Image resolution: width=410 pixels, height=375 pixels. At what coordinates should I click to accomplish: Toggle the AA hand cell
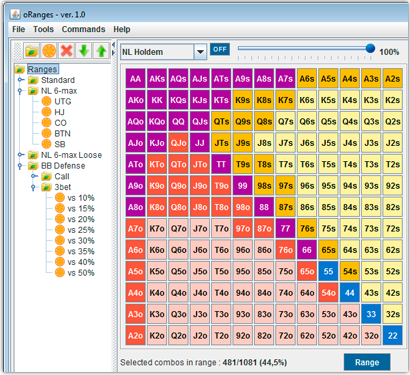point(135,79)
